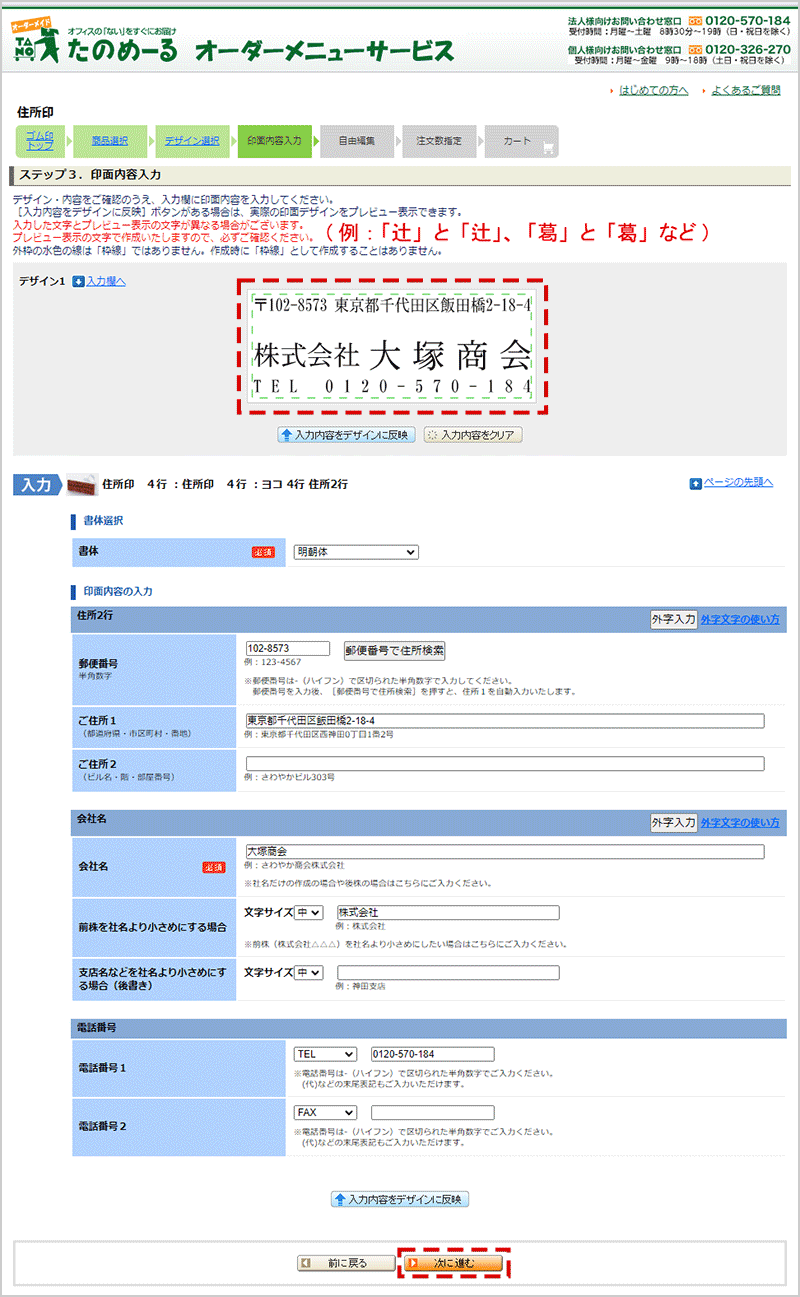
Task: Go to デザイン選択 step
Action: (x=191, y=141)
